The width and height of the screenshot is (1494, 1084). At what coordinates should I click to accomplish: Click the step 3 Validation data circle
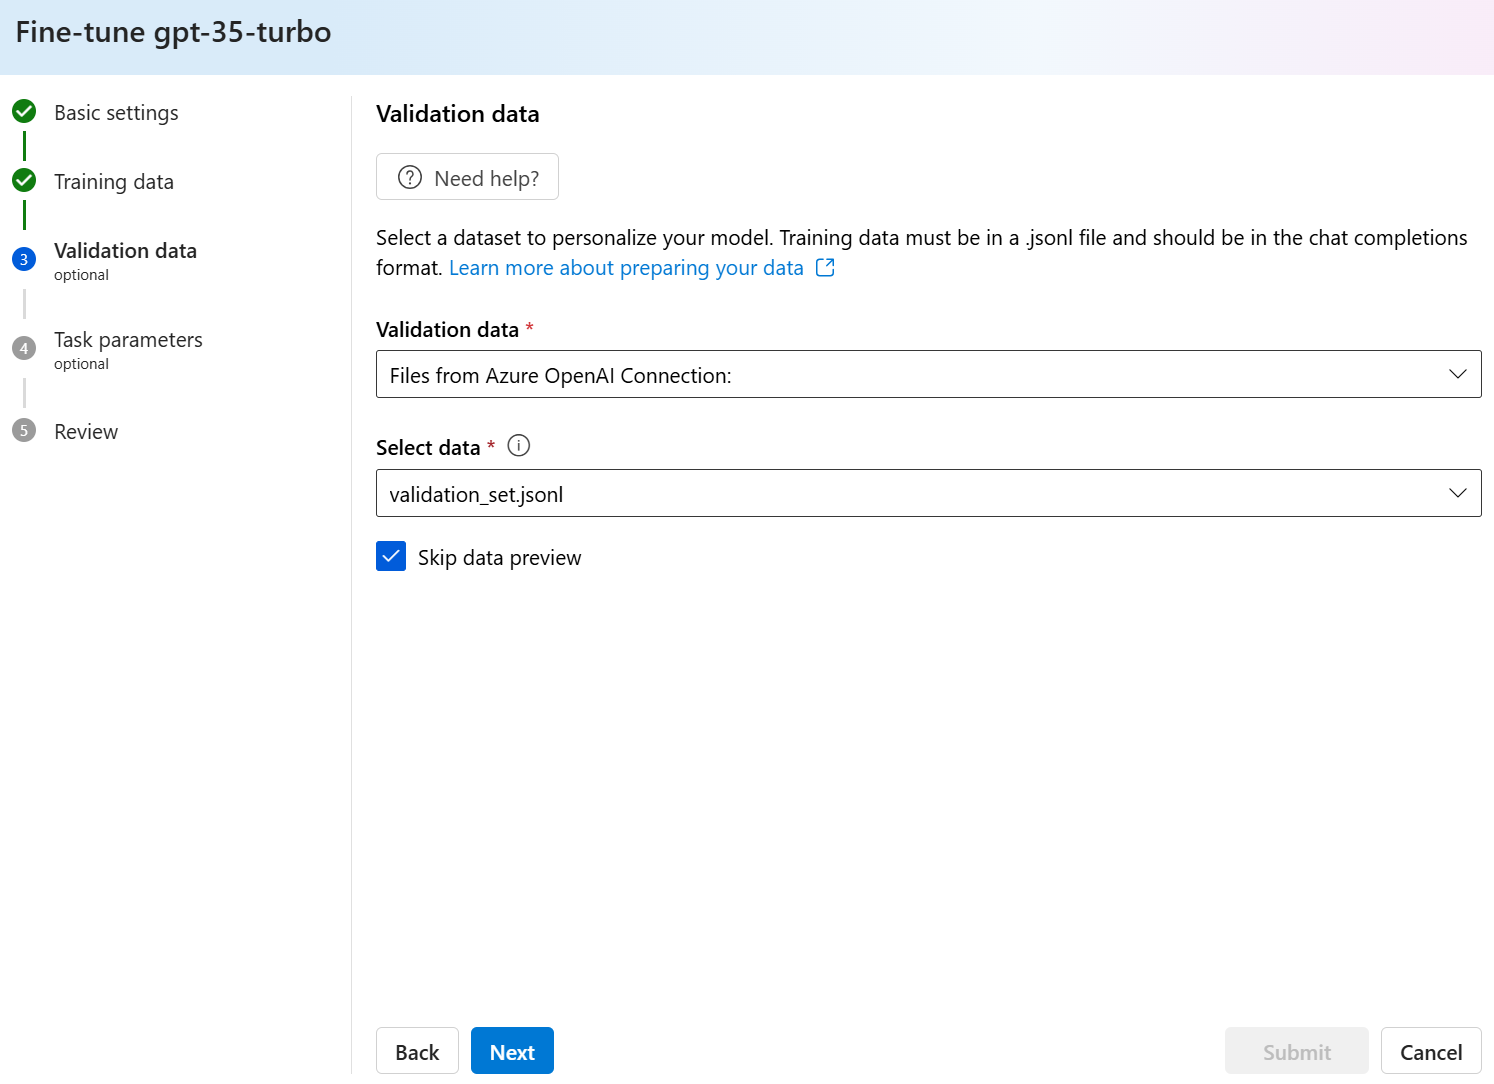point(24,259)
